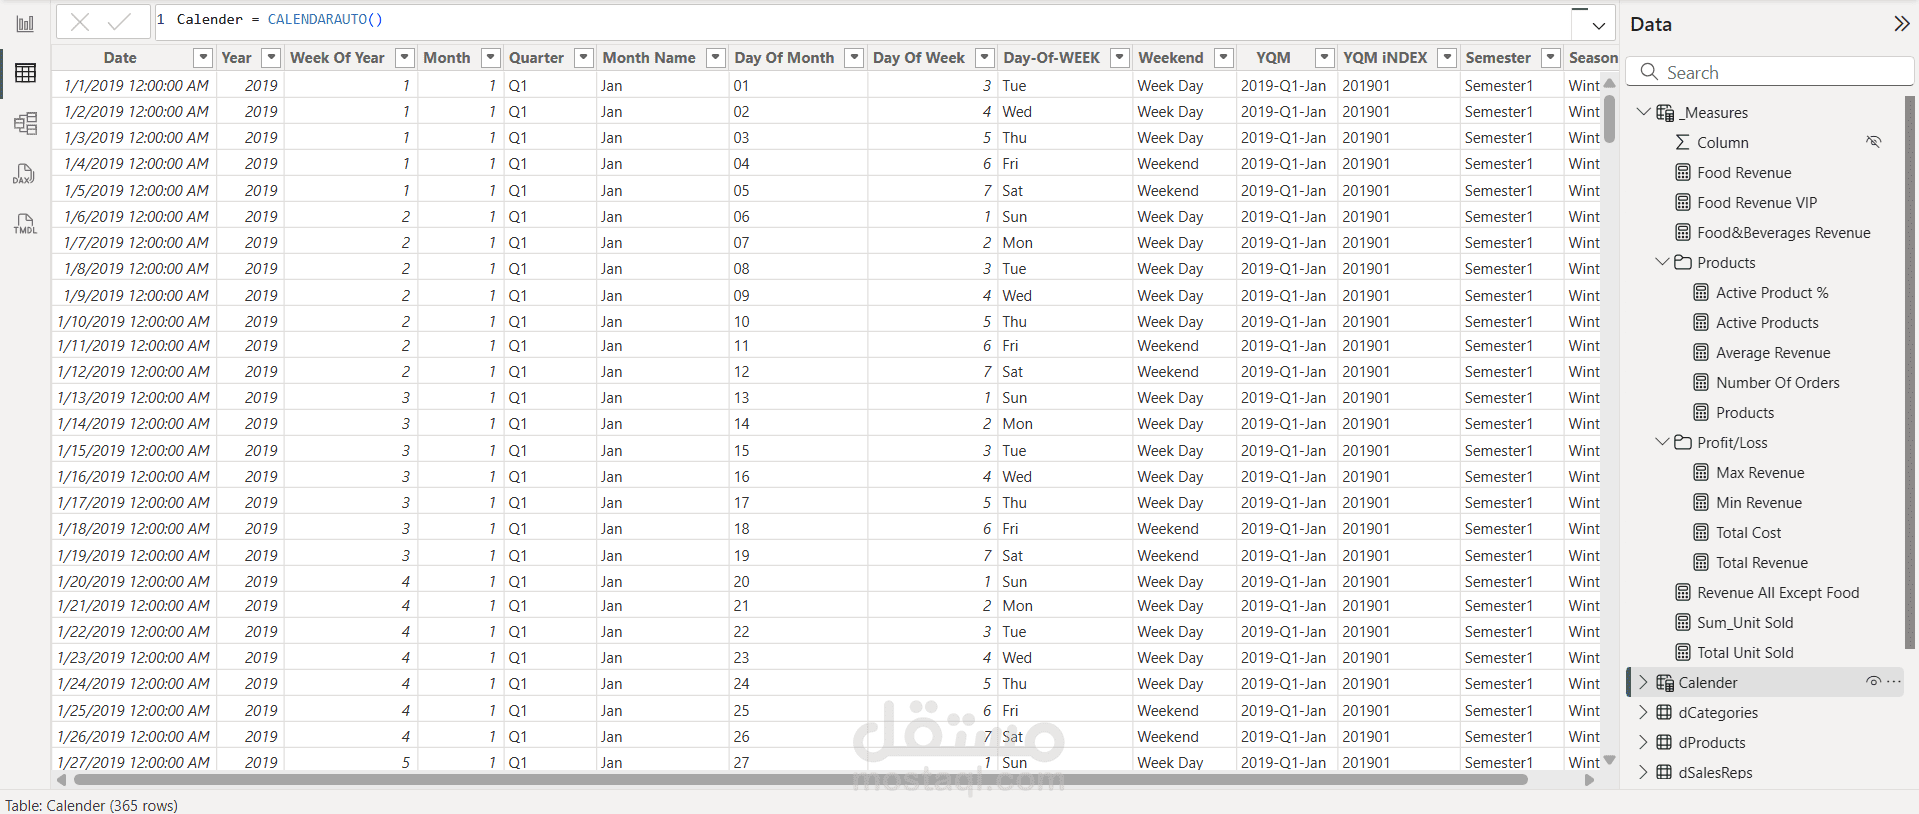
Task: Open the Month Name filter dropdown
Action: point(716,58)
